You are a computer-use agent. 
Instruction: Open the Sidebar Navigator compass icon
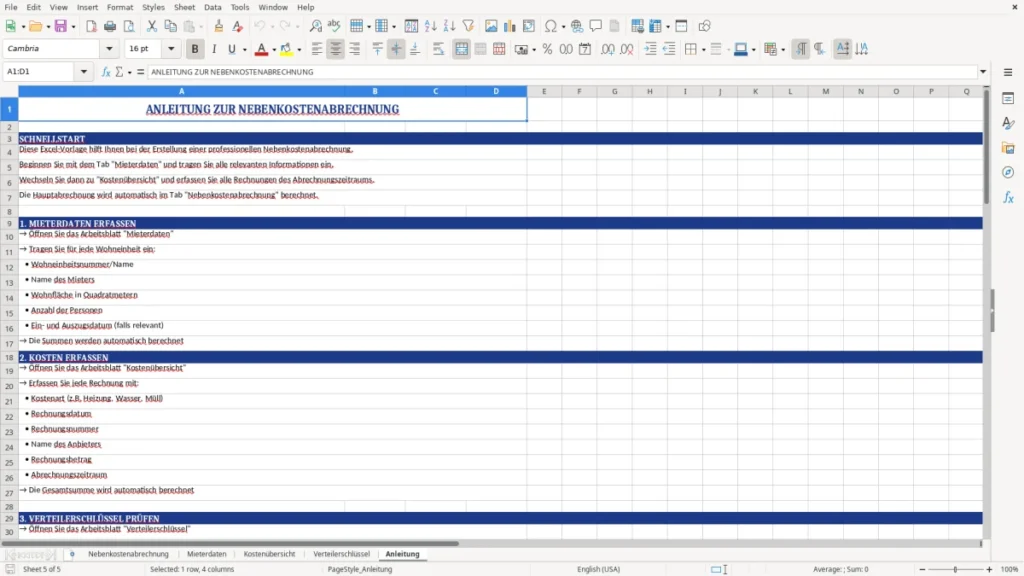pos(1008,172)
